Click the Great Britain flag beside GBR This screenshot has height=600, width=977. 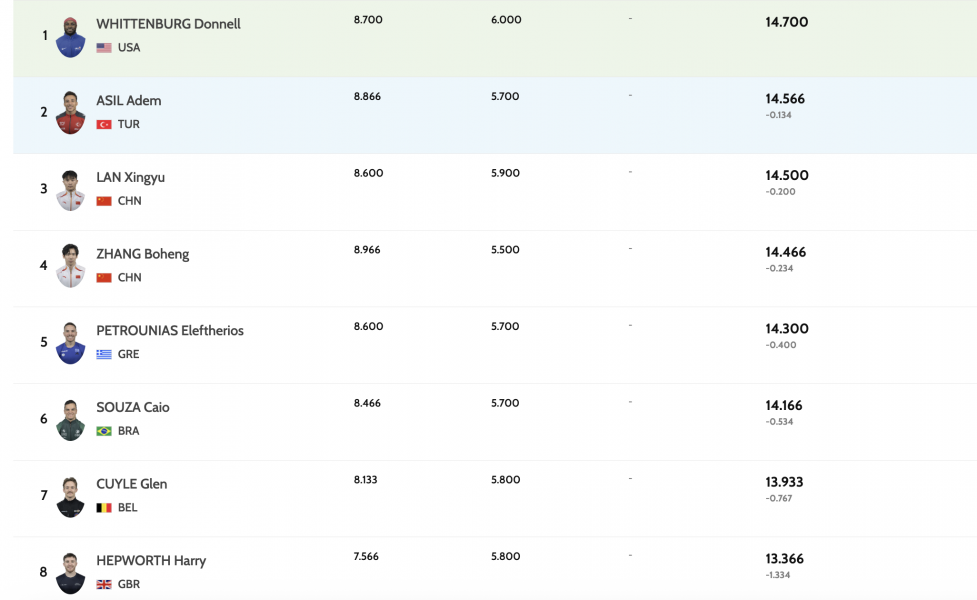pyautogui.click(x=104, y=585)
